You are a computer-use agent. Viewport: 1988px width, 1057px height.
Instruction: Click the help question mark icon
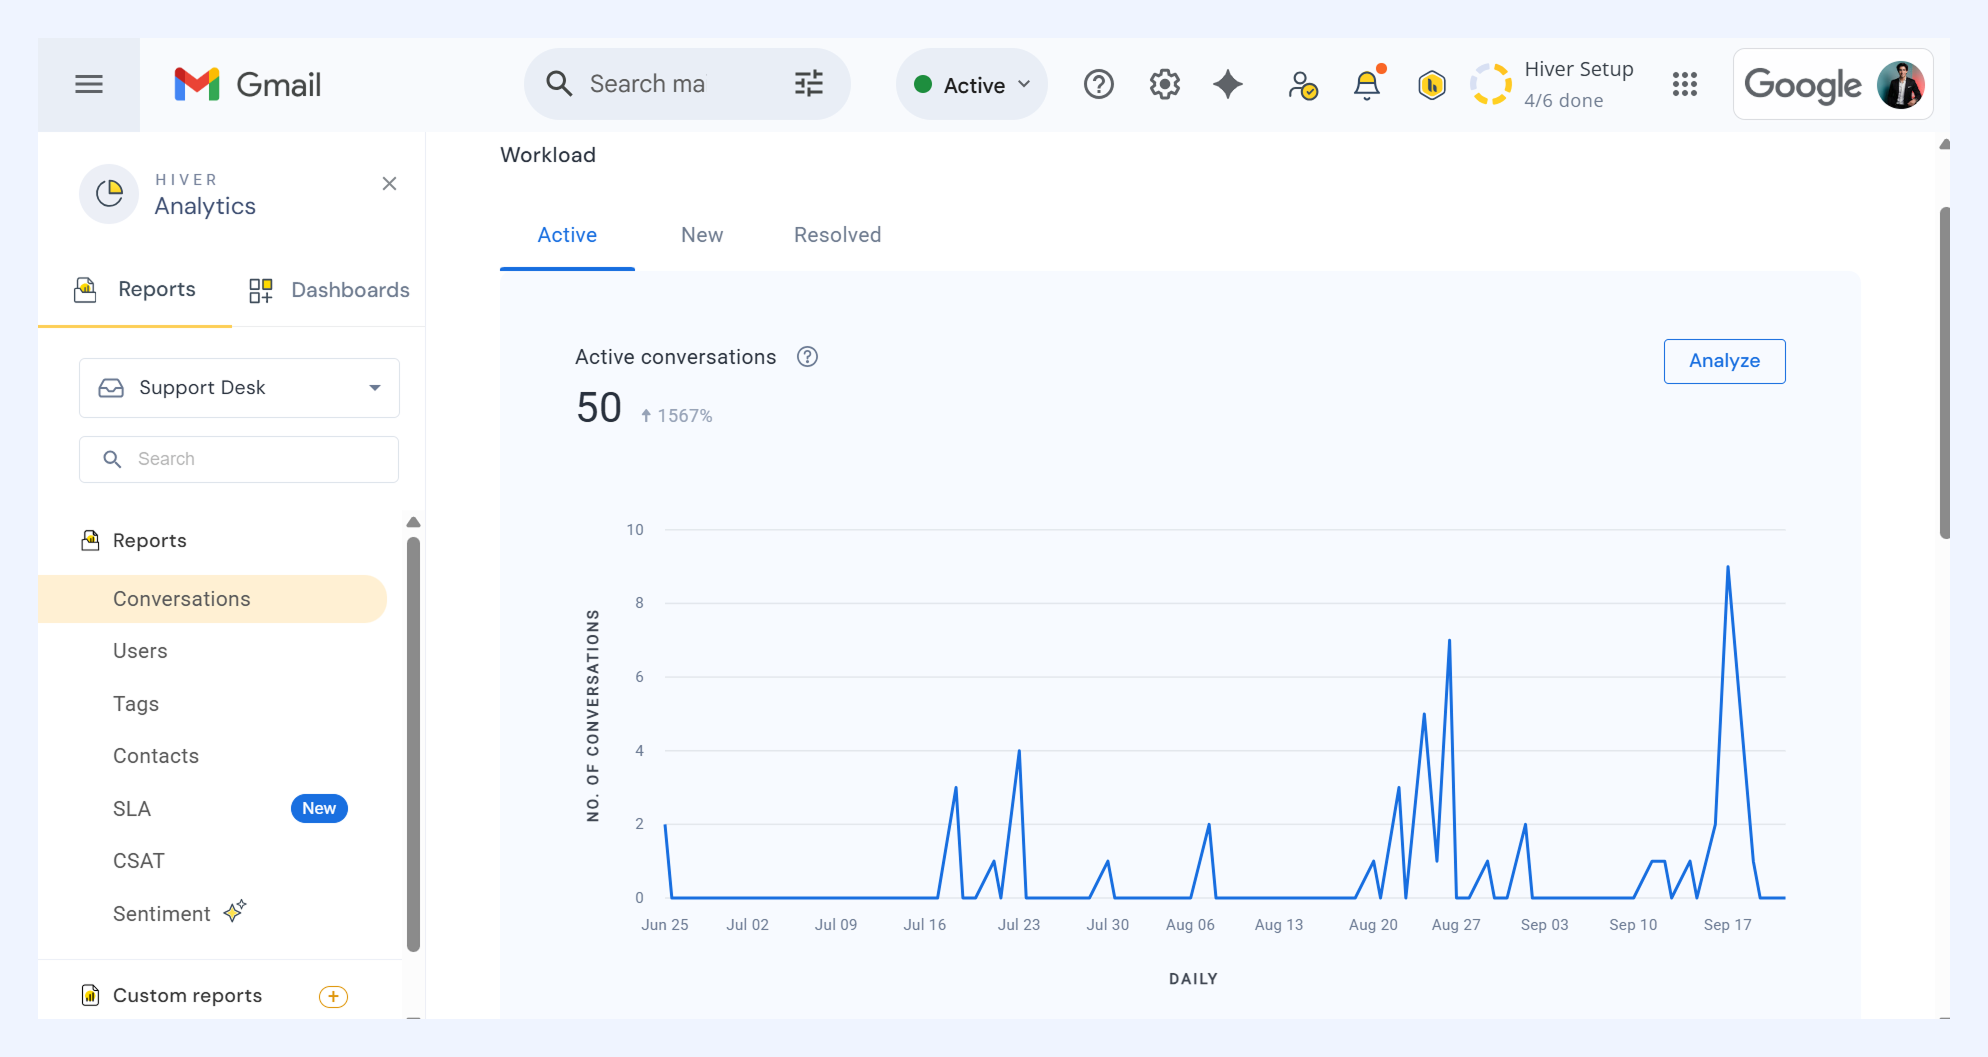(x=1099, y=85)
